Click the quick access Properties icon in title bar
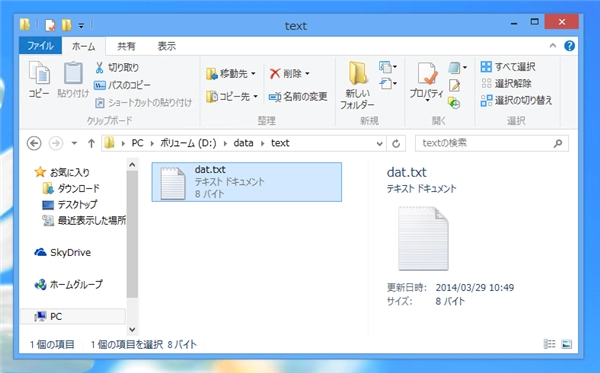 (50, 25)
